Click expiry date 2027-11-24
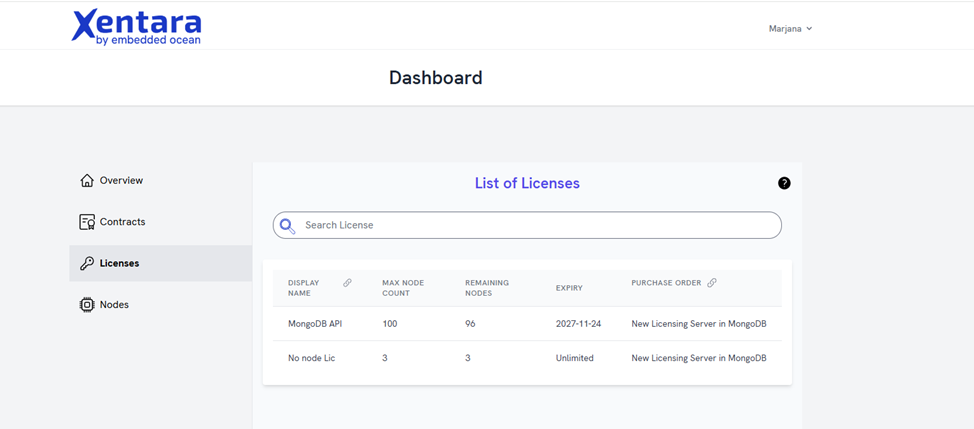974x429 pixels. 578,324
